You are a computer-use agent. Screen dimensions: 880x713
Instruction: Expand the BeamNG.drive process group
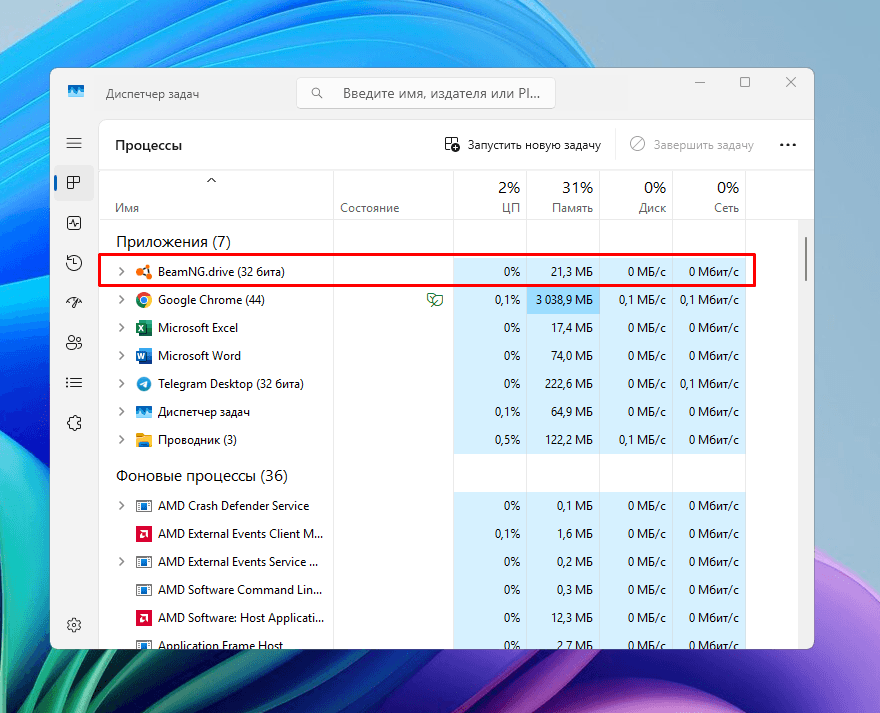(x=121, y=272)
